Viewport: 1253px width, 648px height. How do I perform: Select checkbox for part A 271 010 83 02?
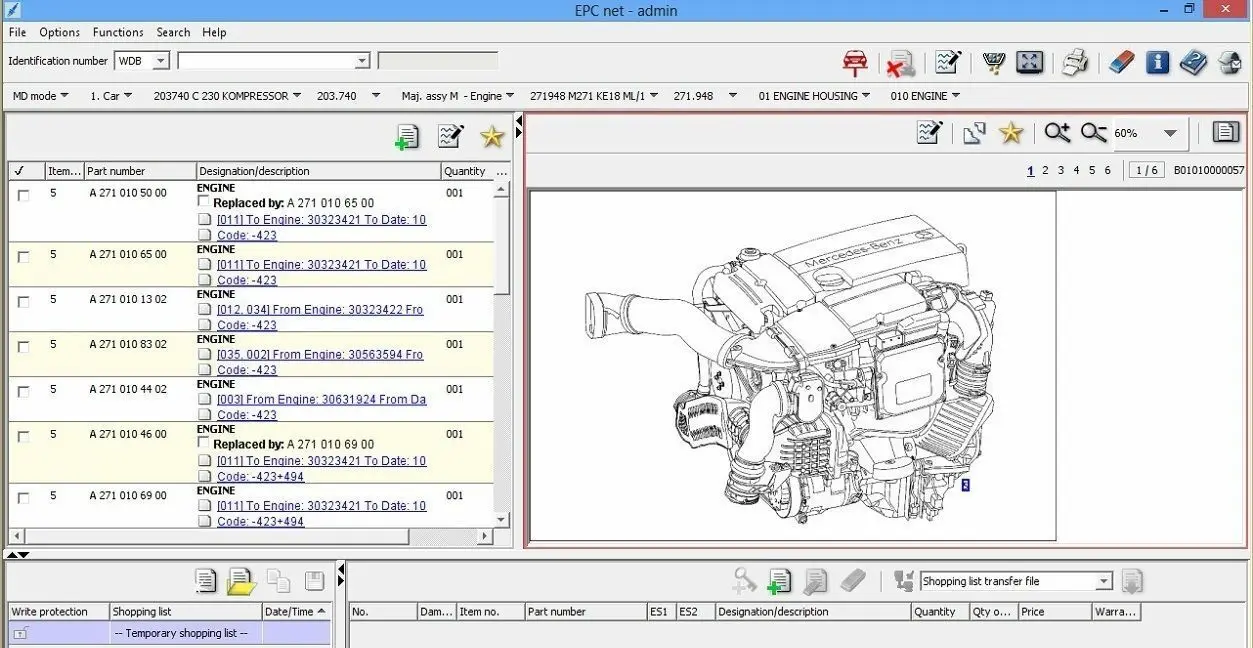(x=23, y=347)
